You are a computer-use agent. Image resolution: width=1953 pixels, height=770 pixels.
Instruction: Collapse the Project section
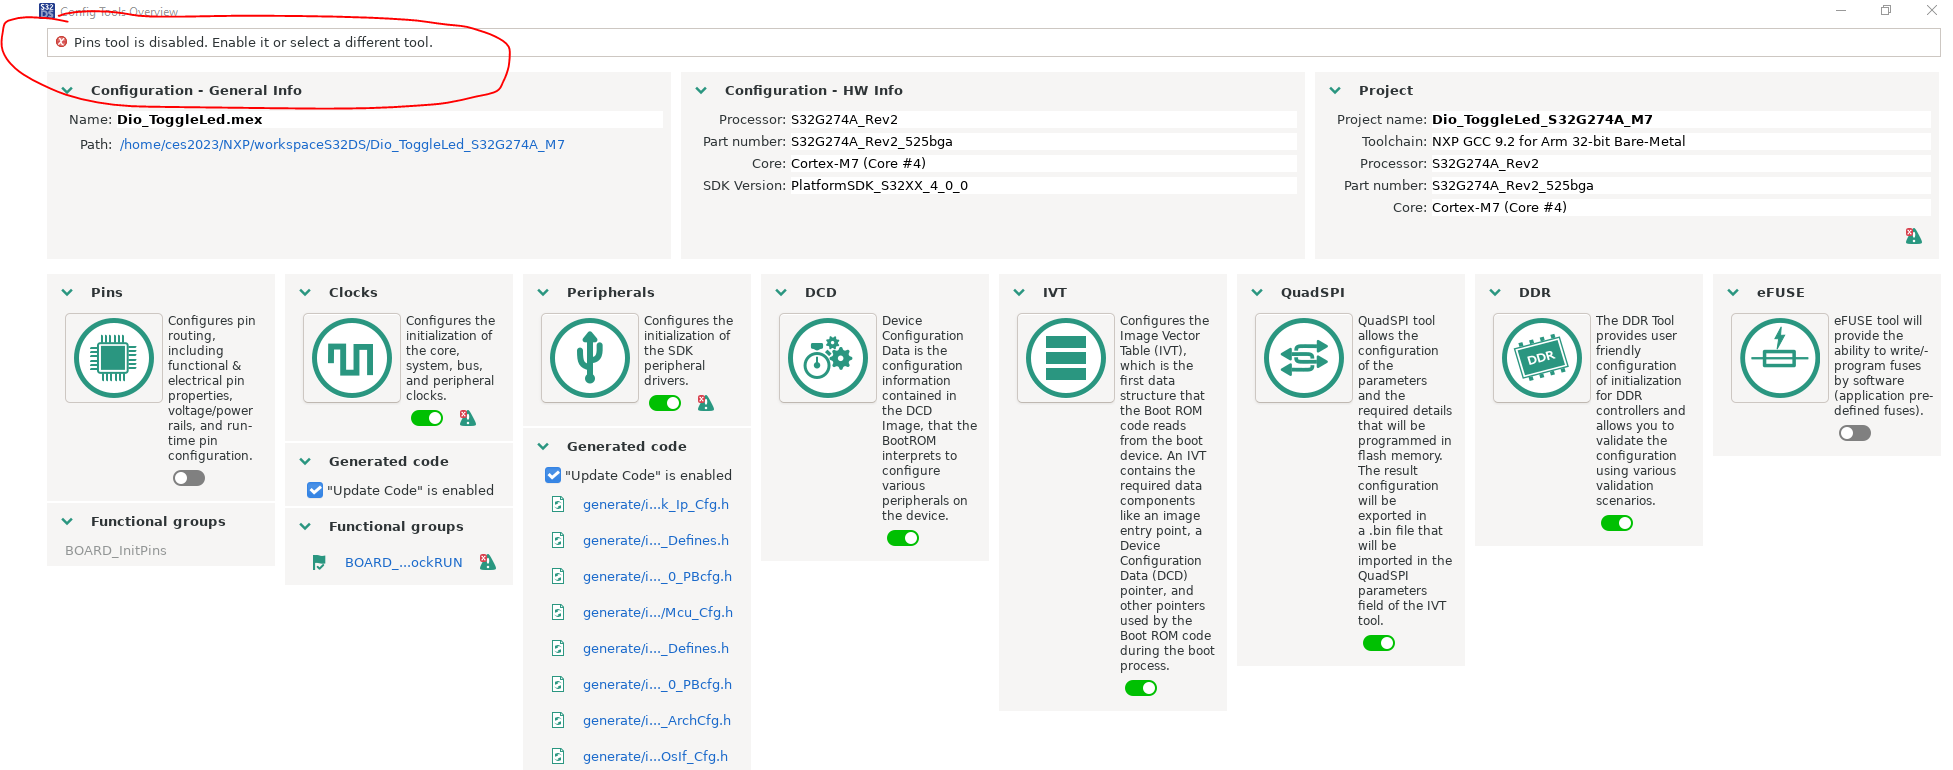[x=1335, y=90]
